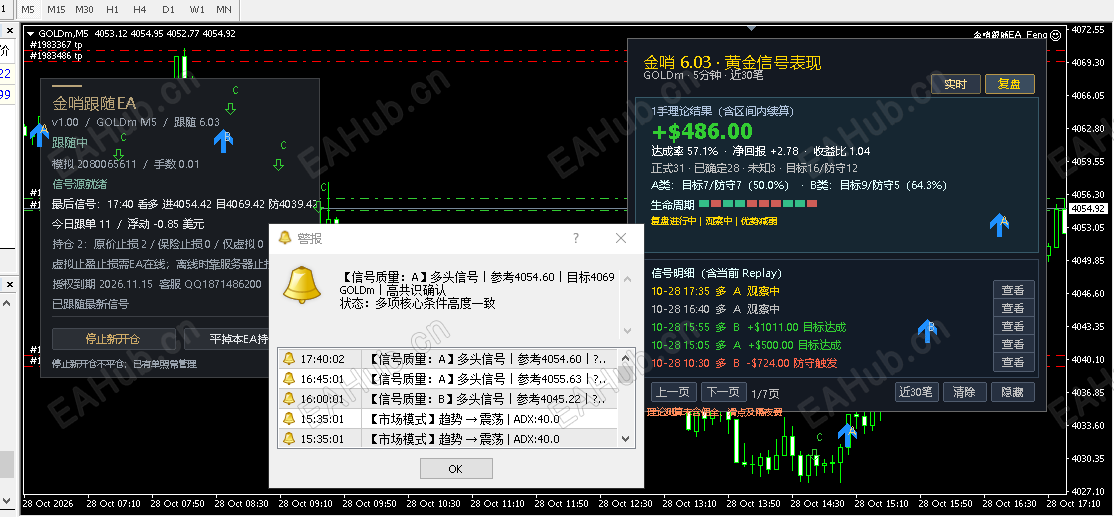Switch chart to W1 timeframe
1114x517 pixels.
point(197,9)
